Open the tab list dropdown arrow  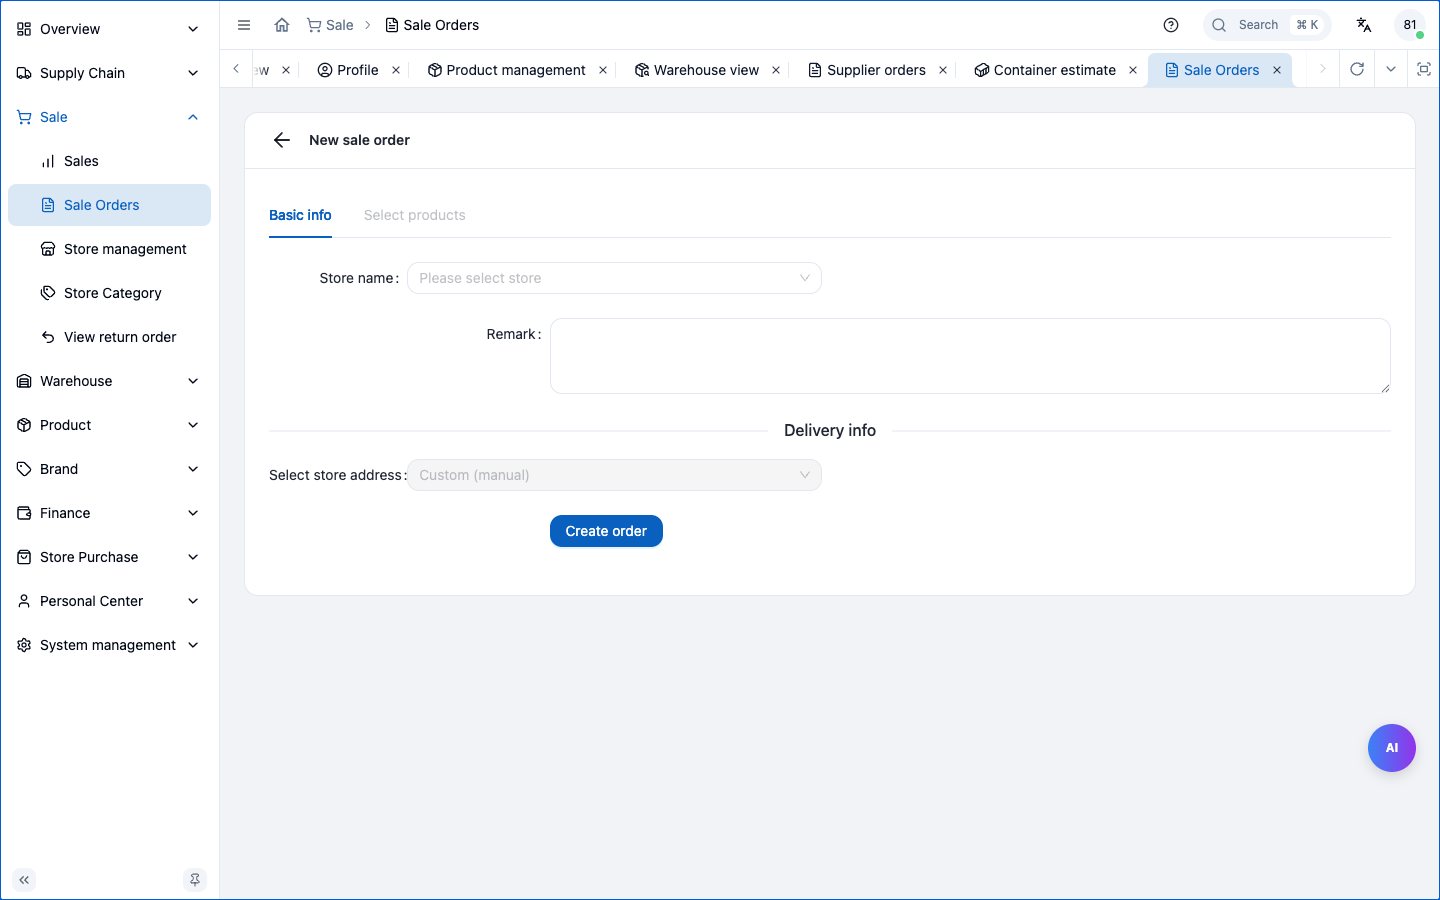(x=1391, y=69)
